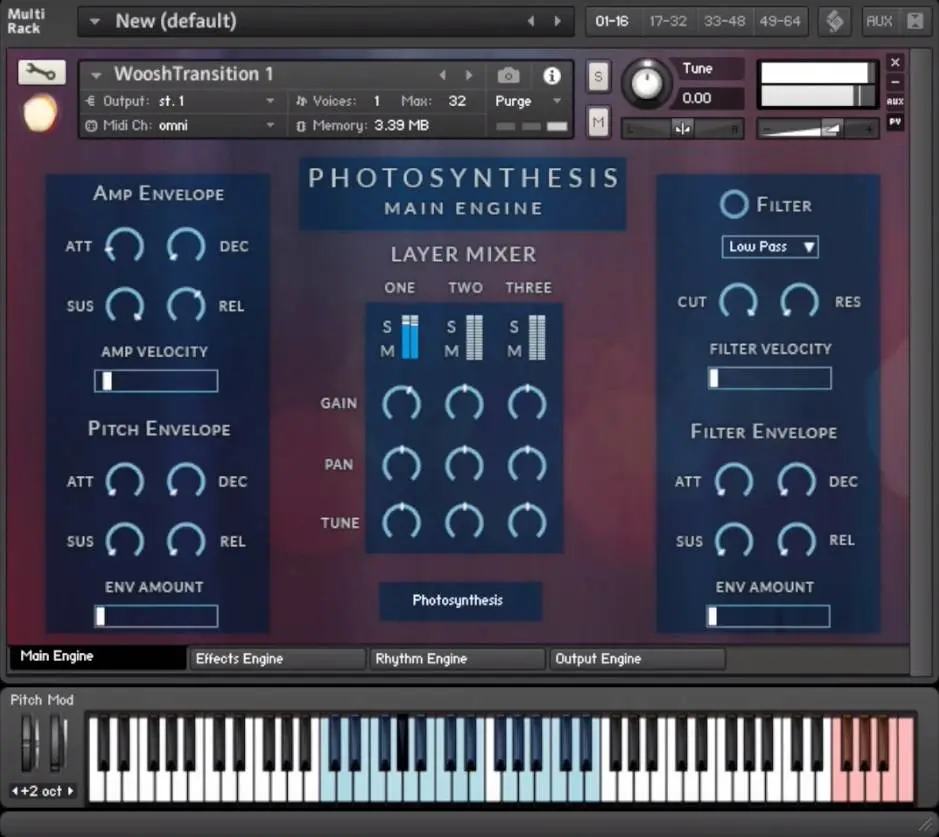
Task: Switch to the Rhythm Engine tab
Action: [x=458, y=659]
